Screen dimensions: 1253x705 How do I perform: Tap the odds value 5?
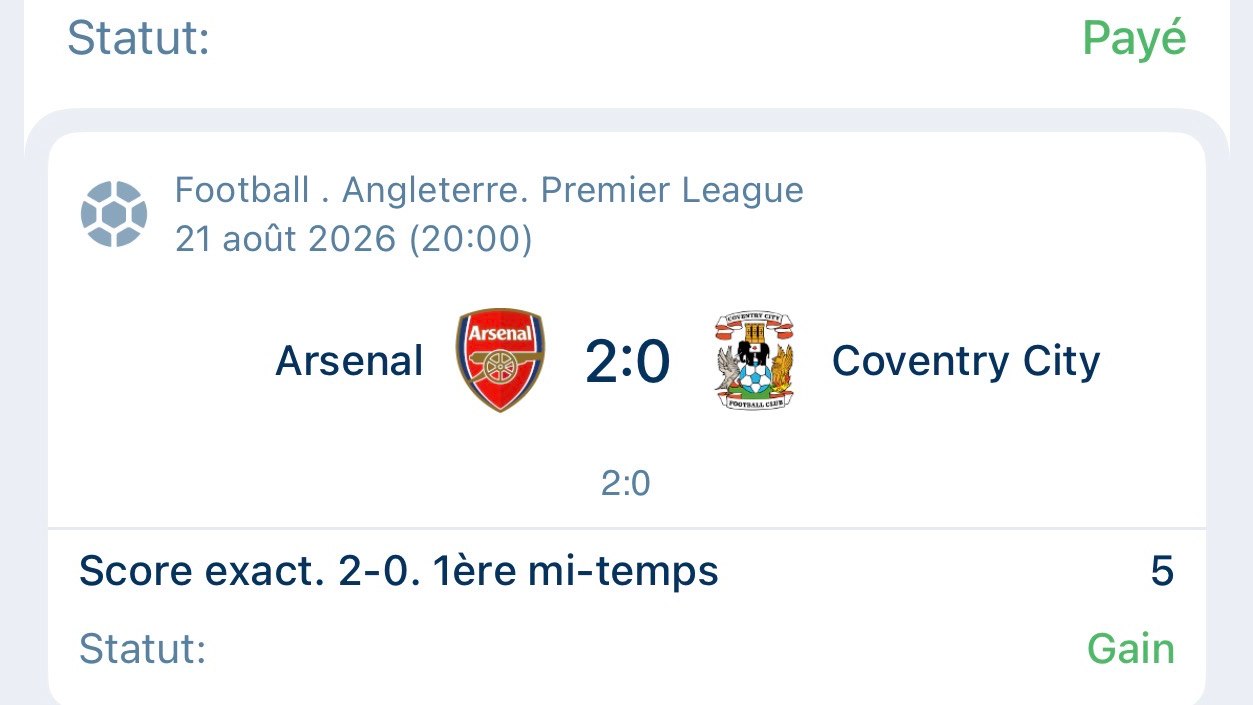tap(1162, 572)
